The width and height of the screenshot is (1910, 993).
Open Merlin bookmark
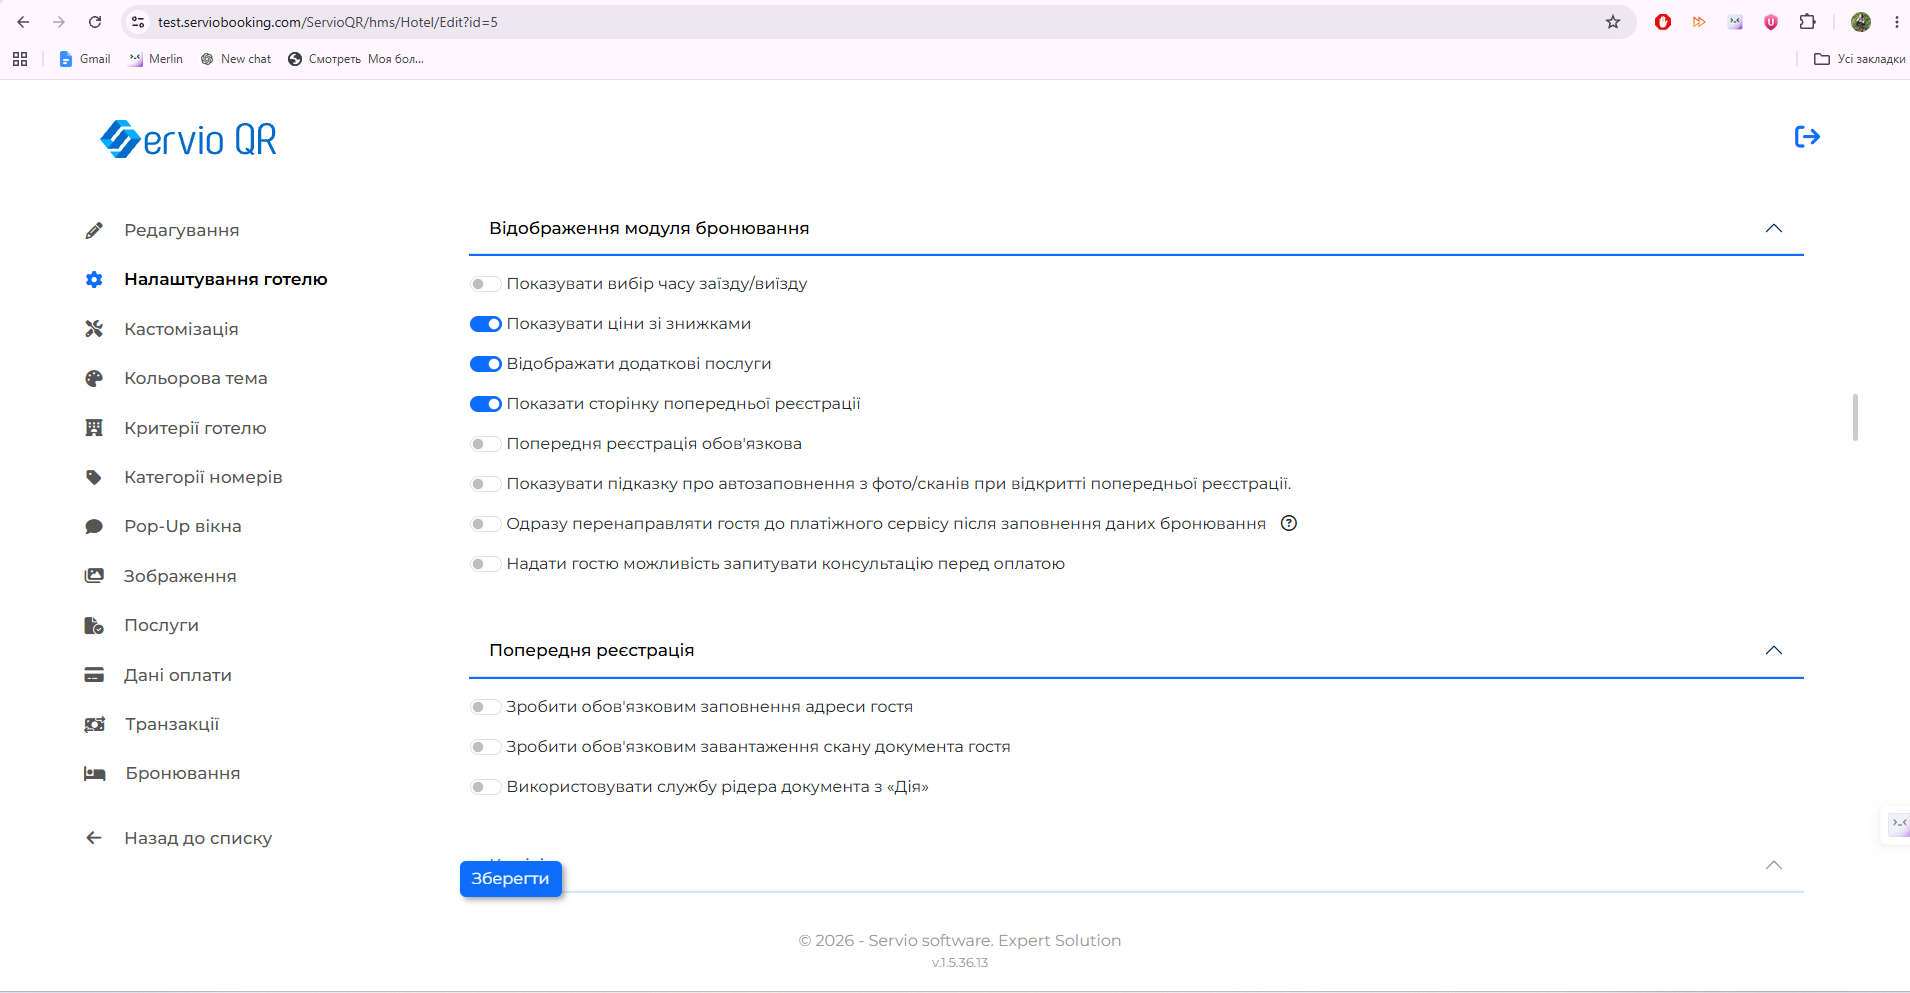pos(156,59)
